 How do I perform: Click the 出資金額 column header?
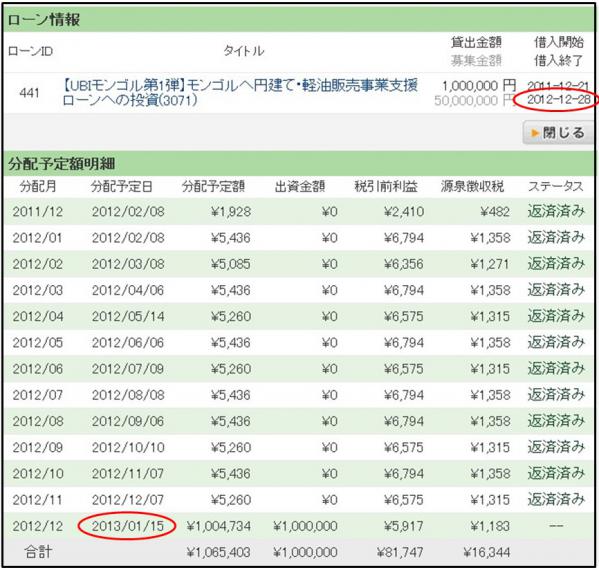click(300, 186)
